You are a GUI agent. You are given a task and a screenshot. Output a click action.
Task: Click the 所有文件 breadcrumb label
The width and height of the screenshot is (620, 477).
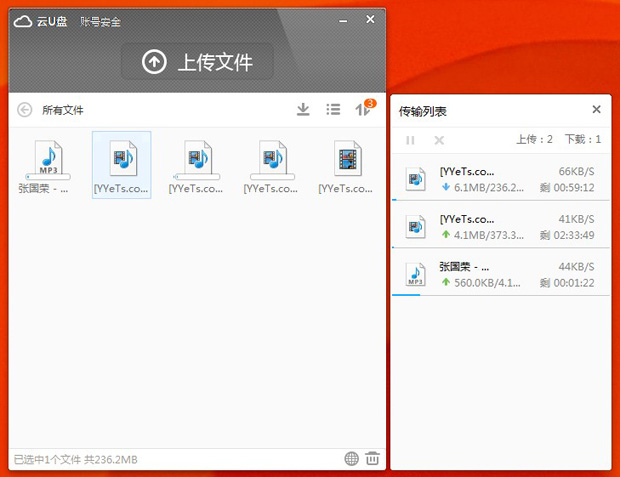(63, 110)
